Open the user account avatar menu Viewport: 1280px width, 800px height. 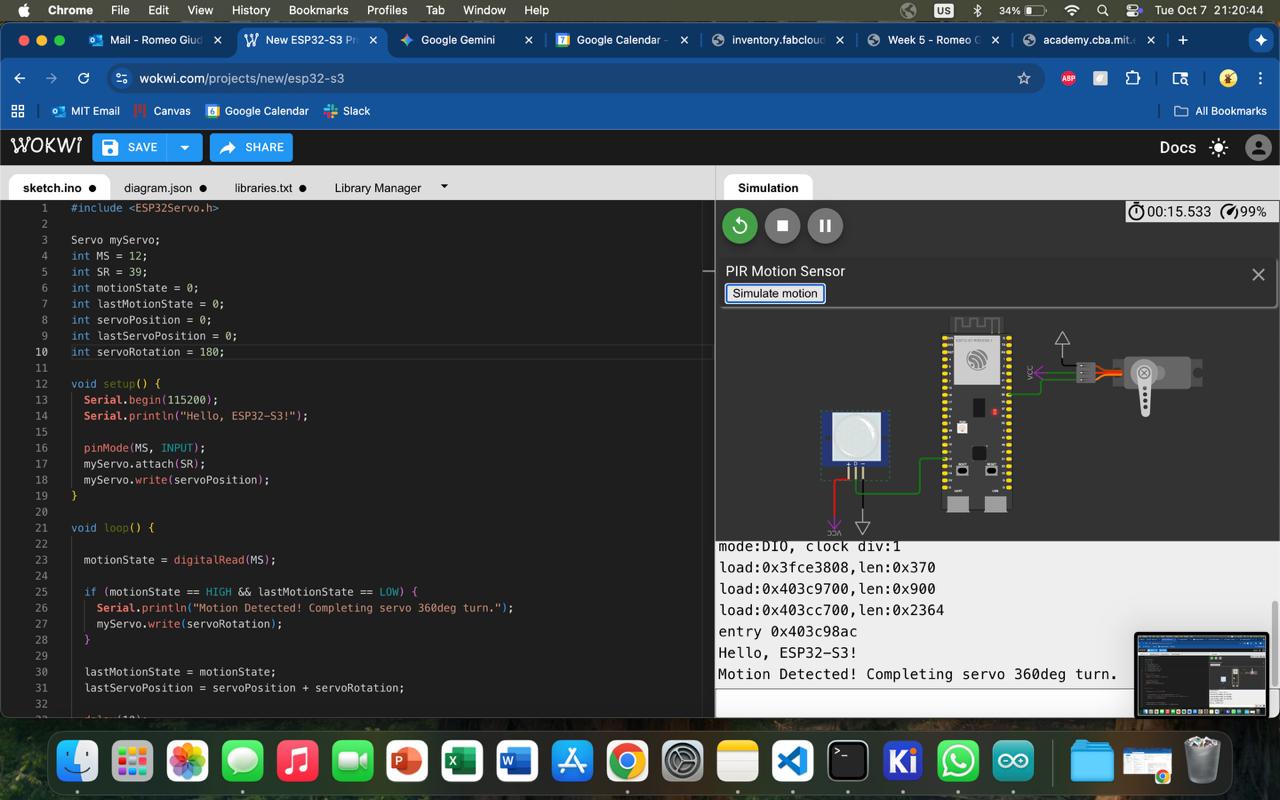point(1258,148)
